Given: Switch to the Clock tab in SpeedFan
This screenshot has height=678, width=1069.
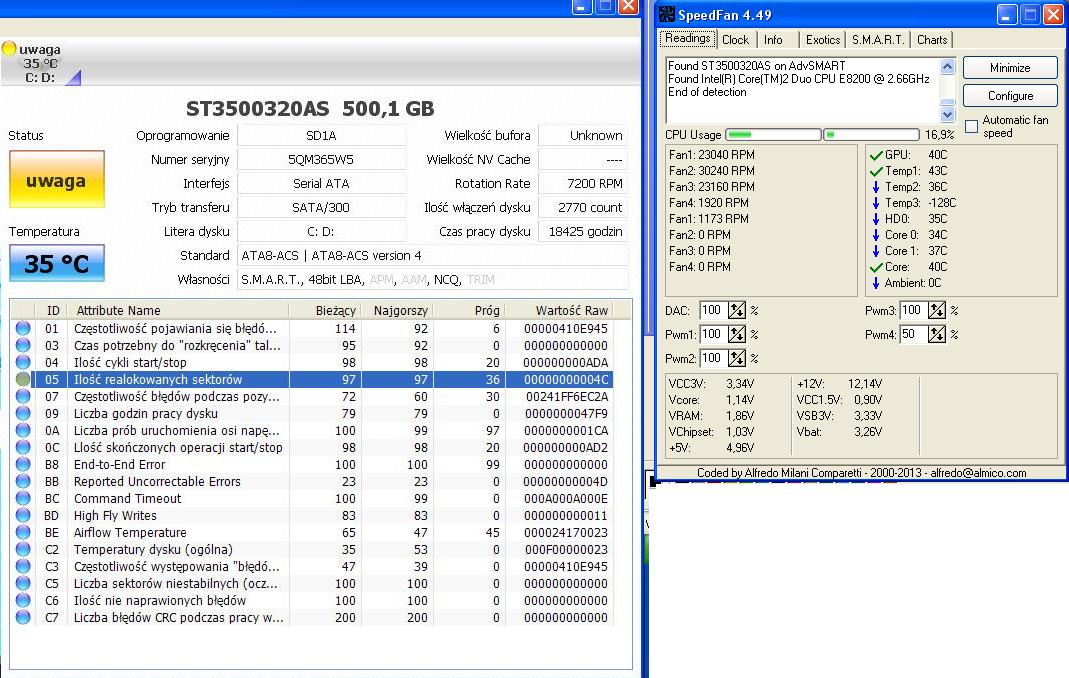Looking at the screenshot, I should point(735,40).
